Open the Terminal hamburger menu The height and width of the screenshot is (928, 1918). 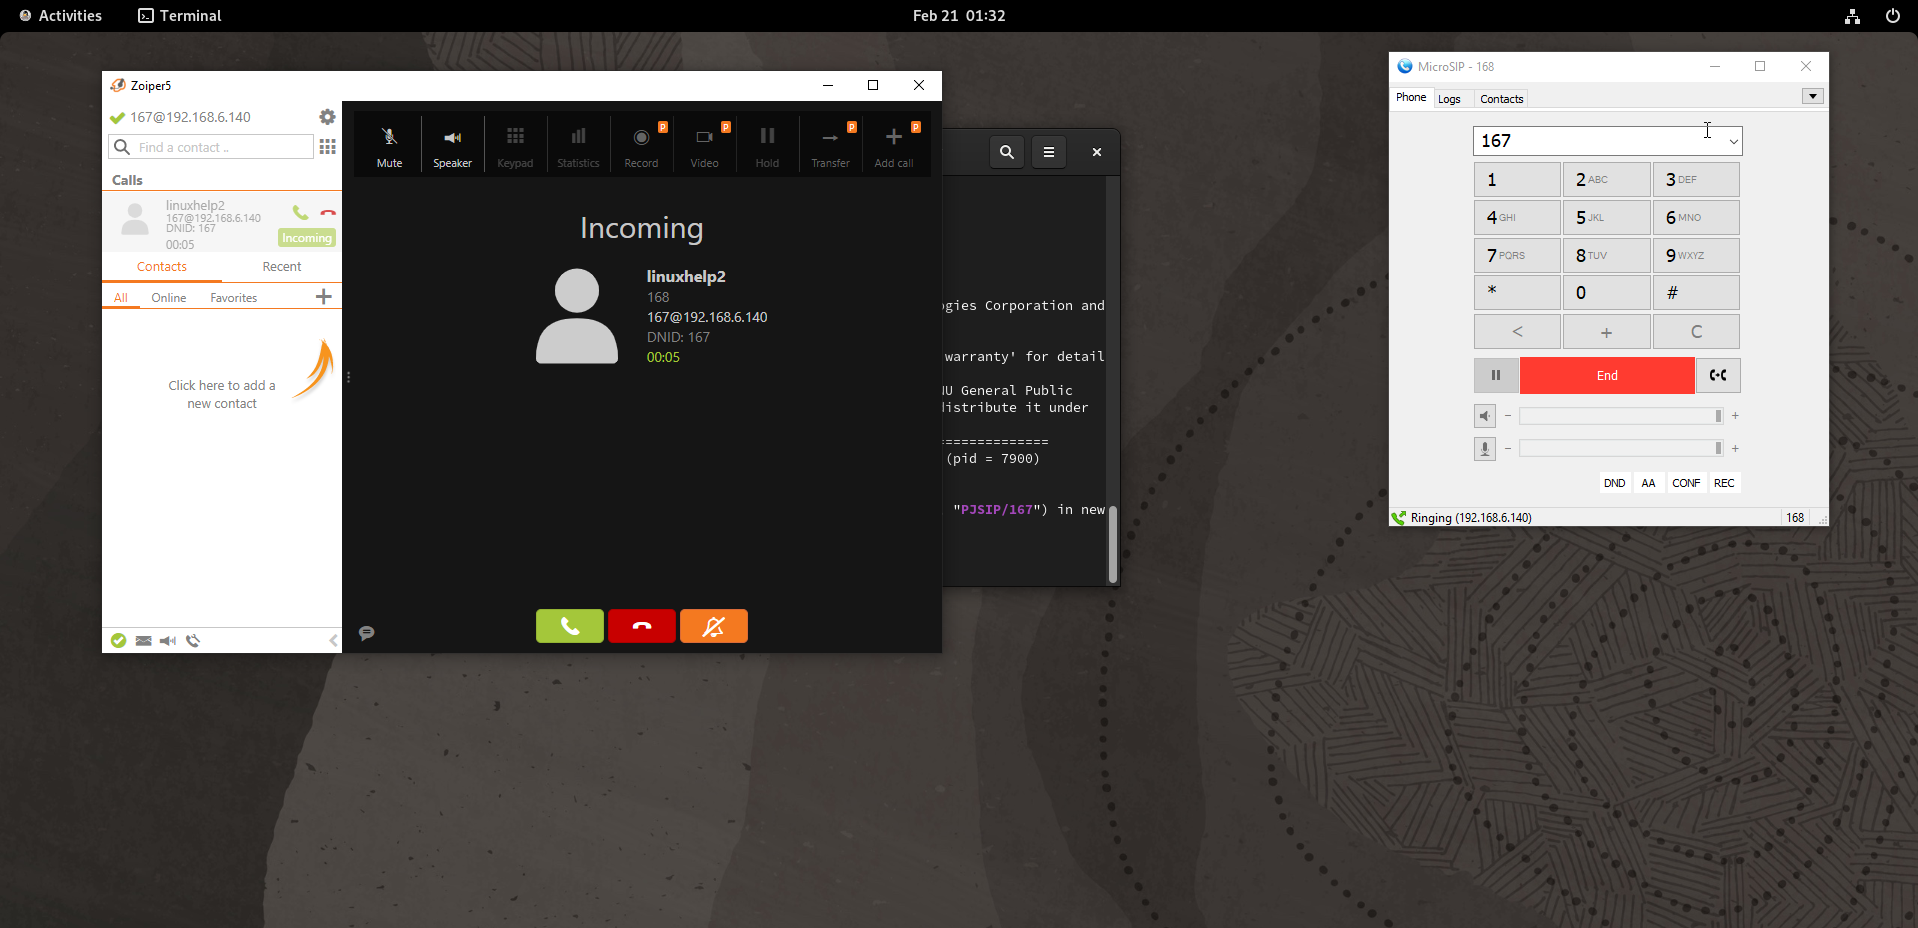click(1049, 152)
